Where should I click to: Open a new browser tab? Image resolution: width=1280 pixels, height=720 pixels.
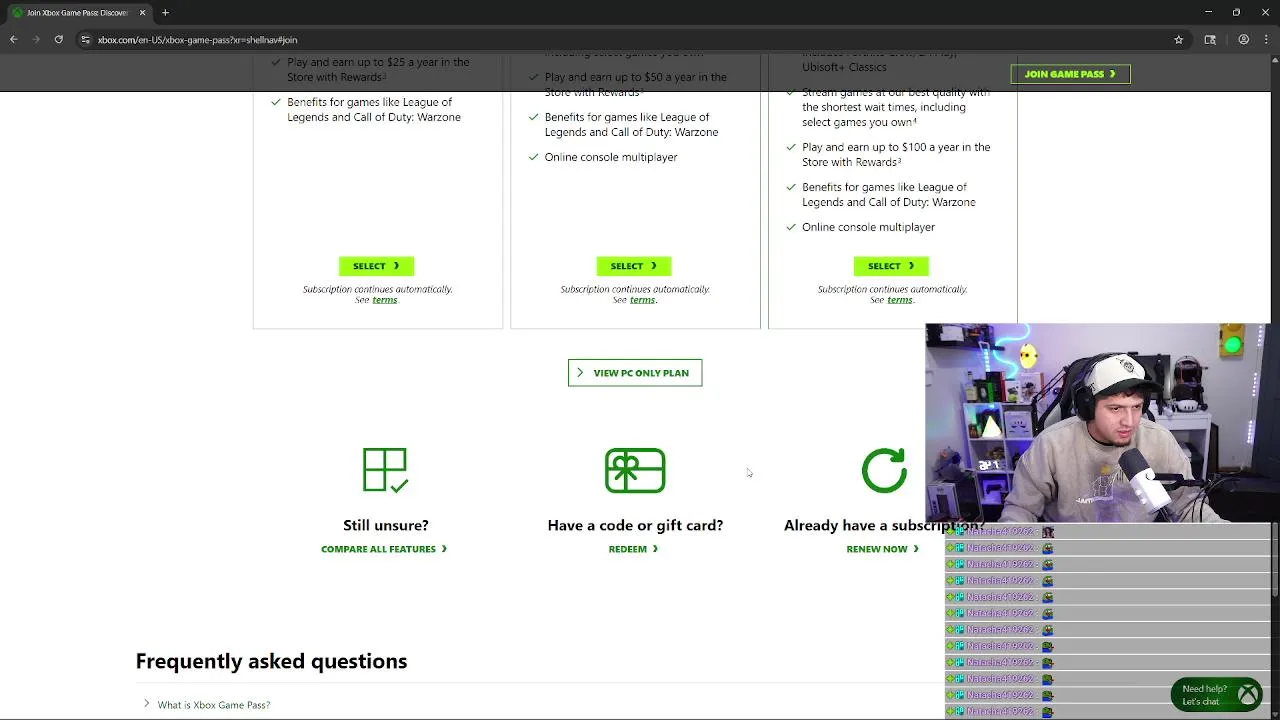click(165, 12)
